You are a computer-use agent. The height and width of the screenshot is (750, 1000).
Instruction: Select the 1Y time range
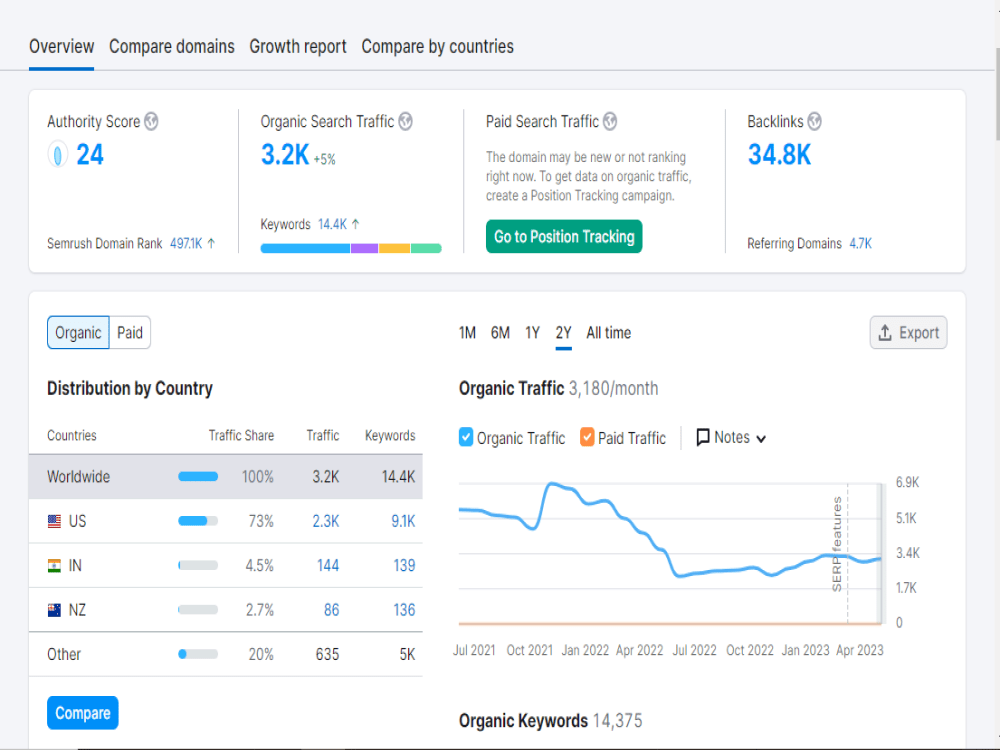(533, 333)
